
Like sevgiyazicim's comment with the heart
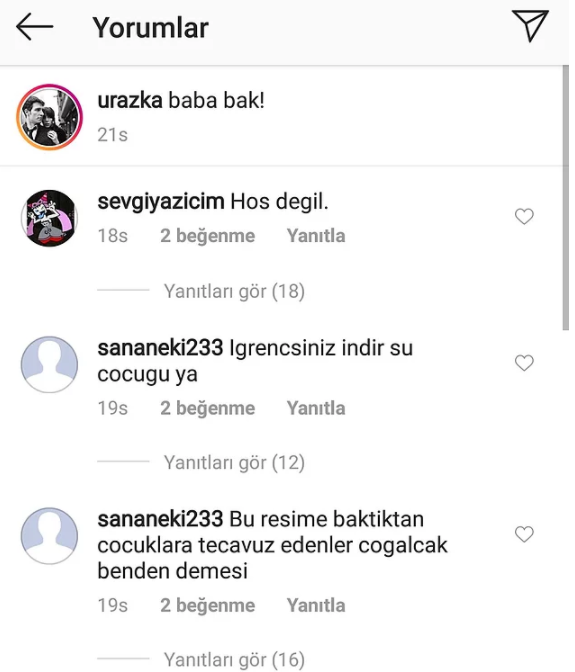(524, 216)
